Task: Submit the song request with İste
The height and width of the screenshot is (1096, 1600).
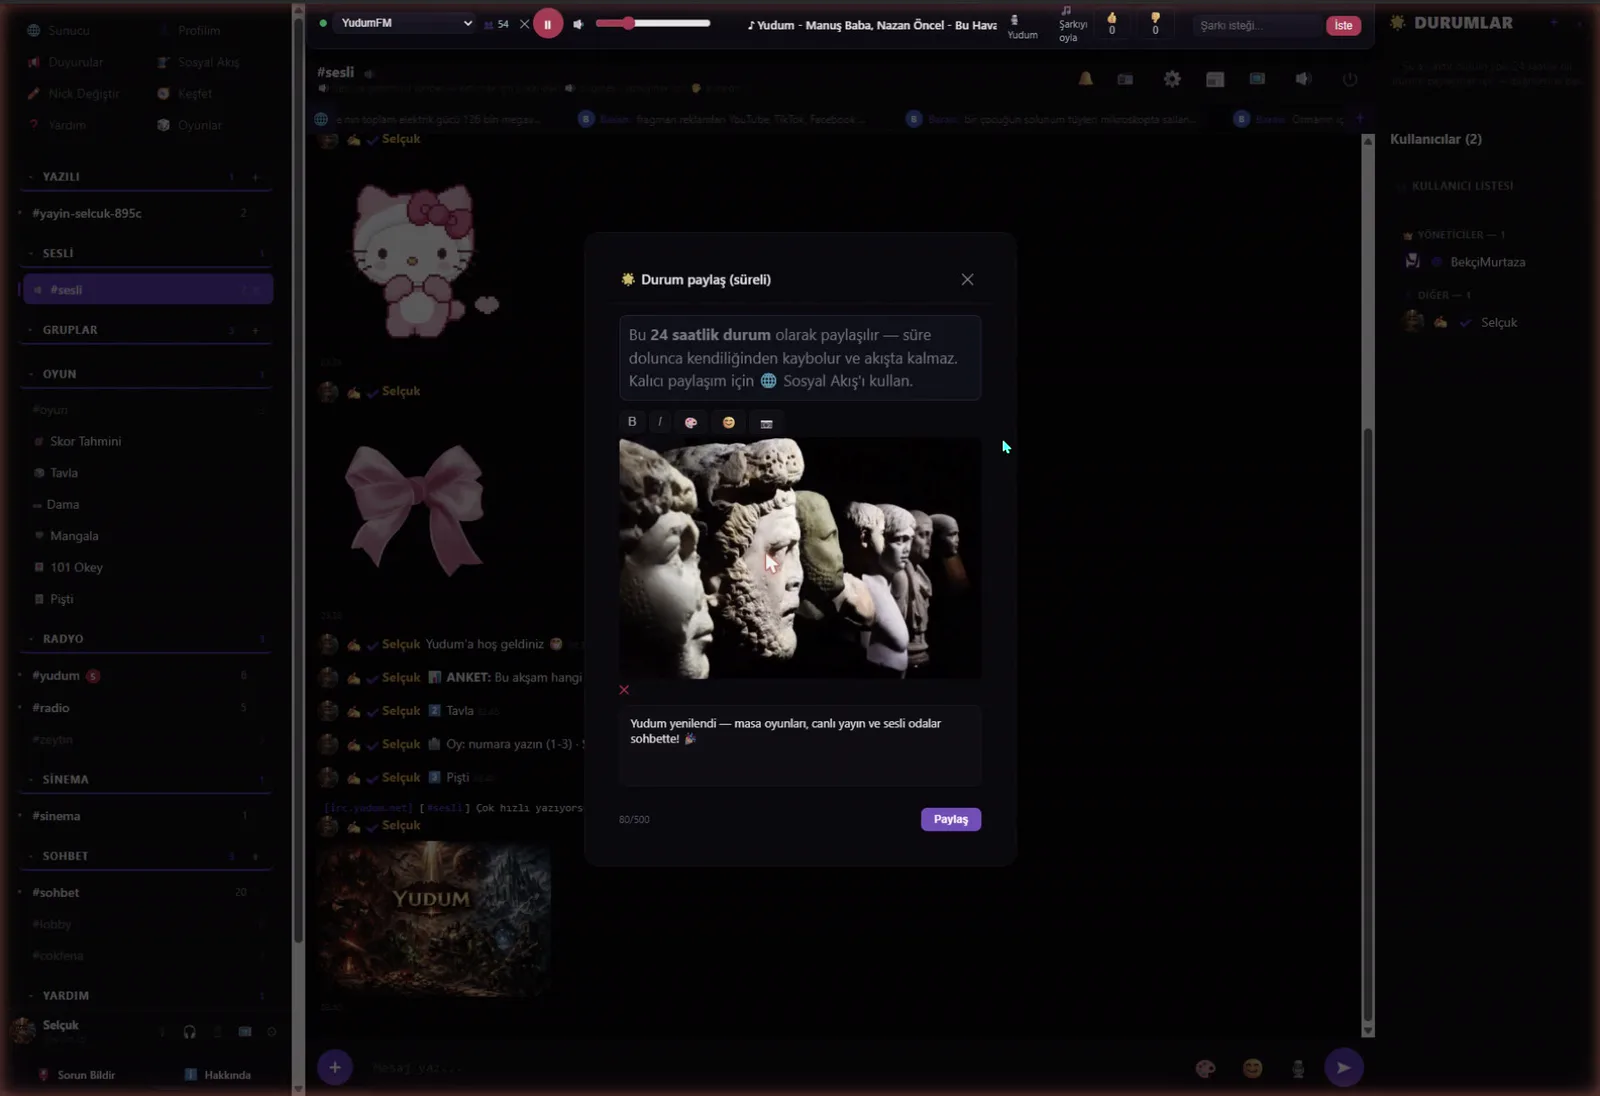Action: coord(1343,25)
